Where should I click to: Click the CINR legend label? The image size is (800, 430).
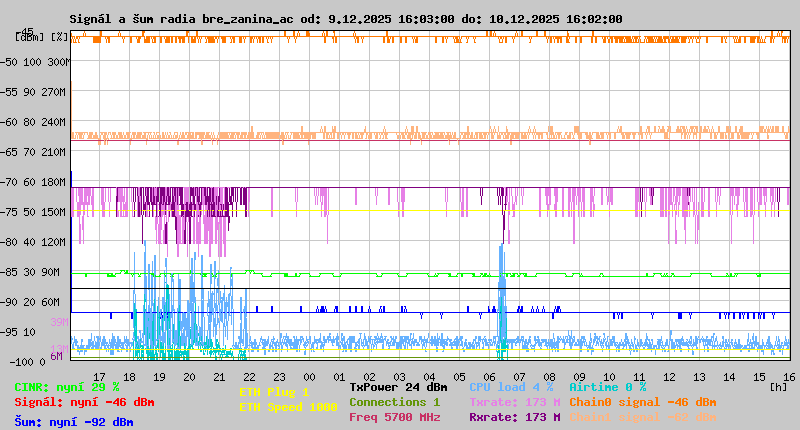67,386
